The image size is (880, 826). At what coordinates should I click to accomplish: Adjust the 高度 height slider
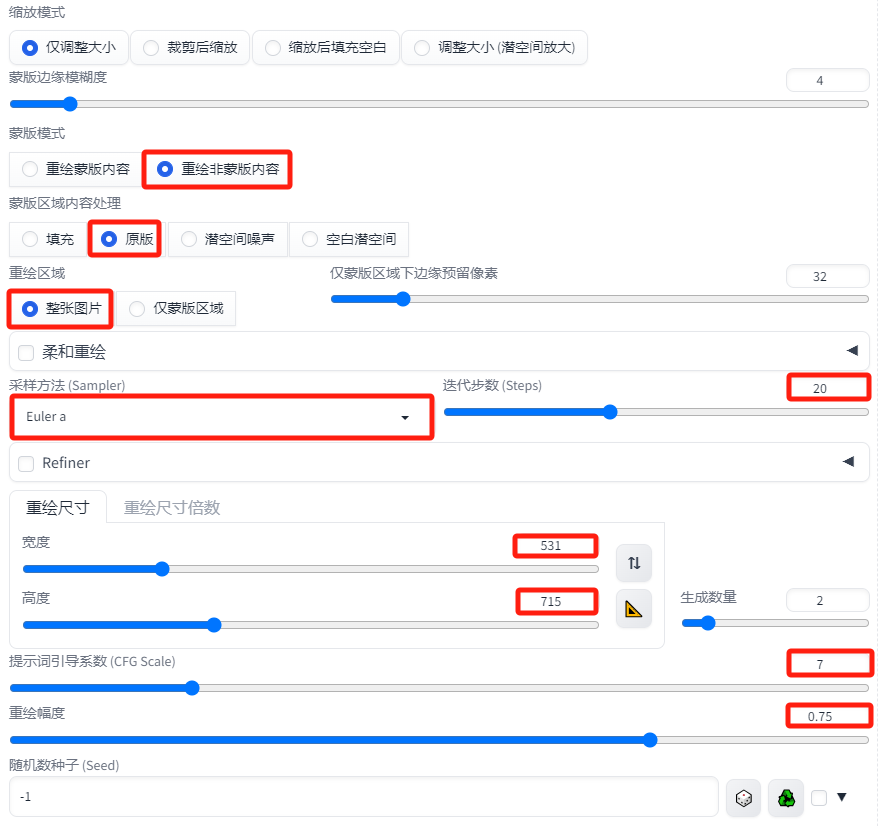click(310, 625)
